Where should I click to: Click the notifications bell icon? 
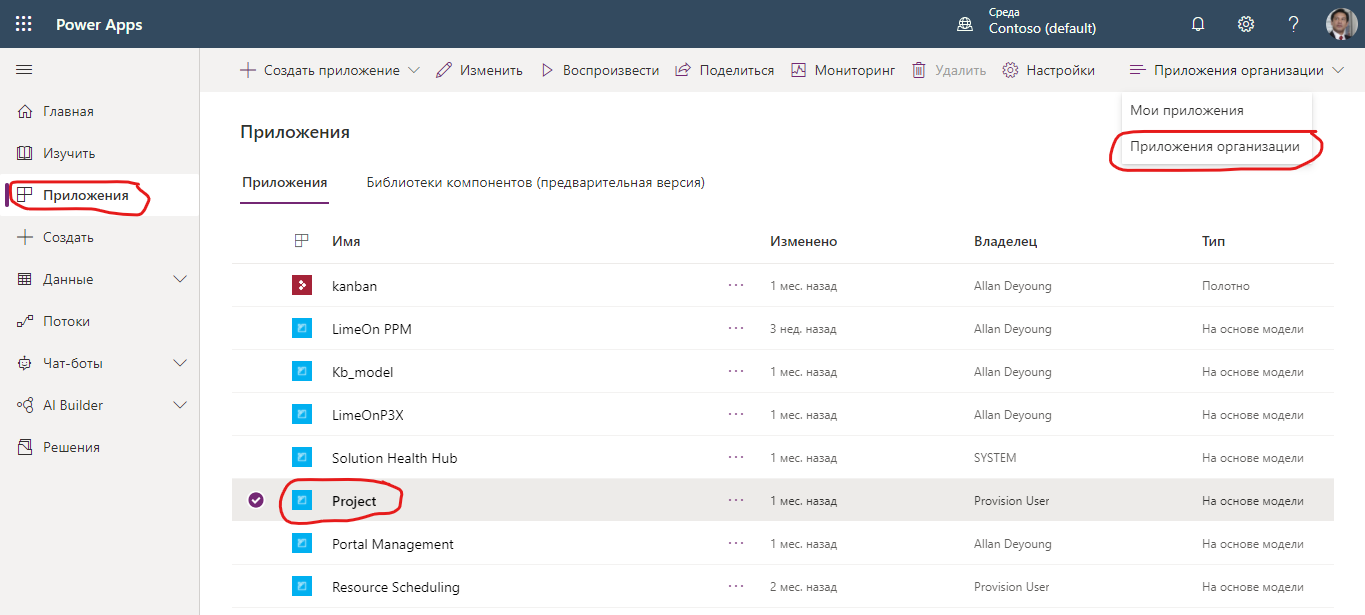point(1198,25)
